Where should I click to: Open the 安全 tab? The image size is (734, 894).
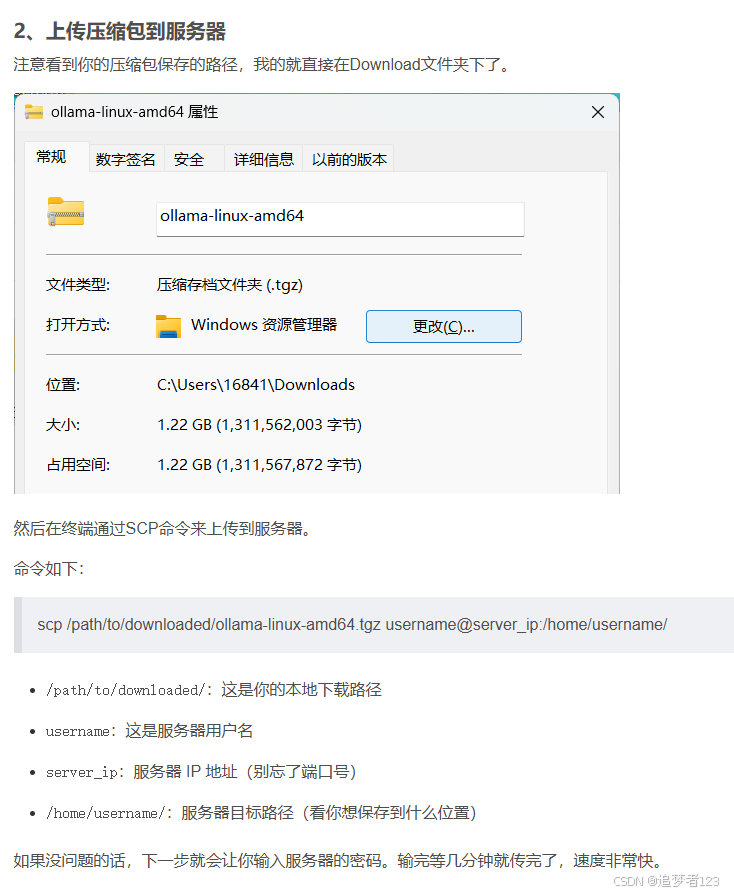pos(193,159)
